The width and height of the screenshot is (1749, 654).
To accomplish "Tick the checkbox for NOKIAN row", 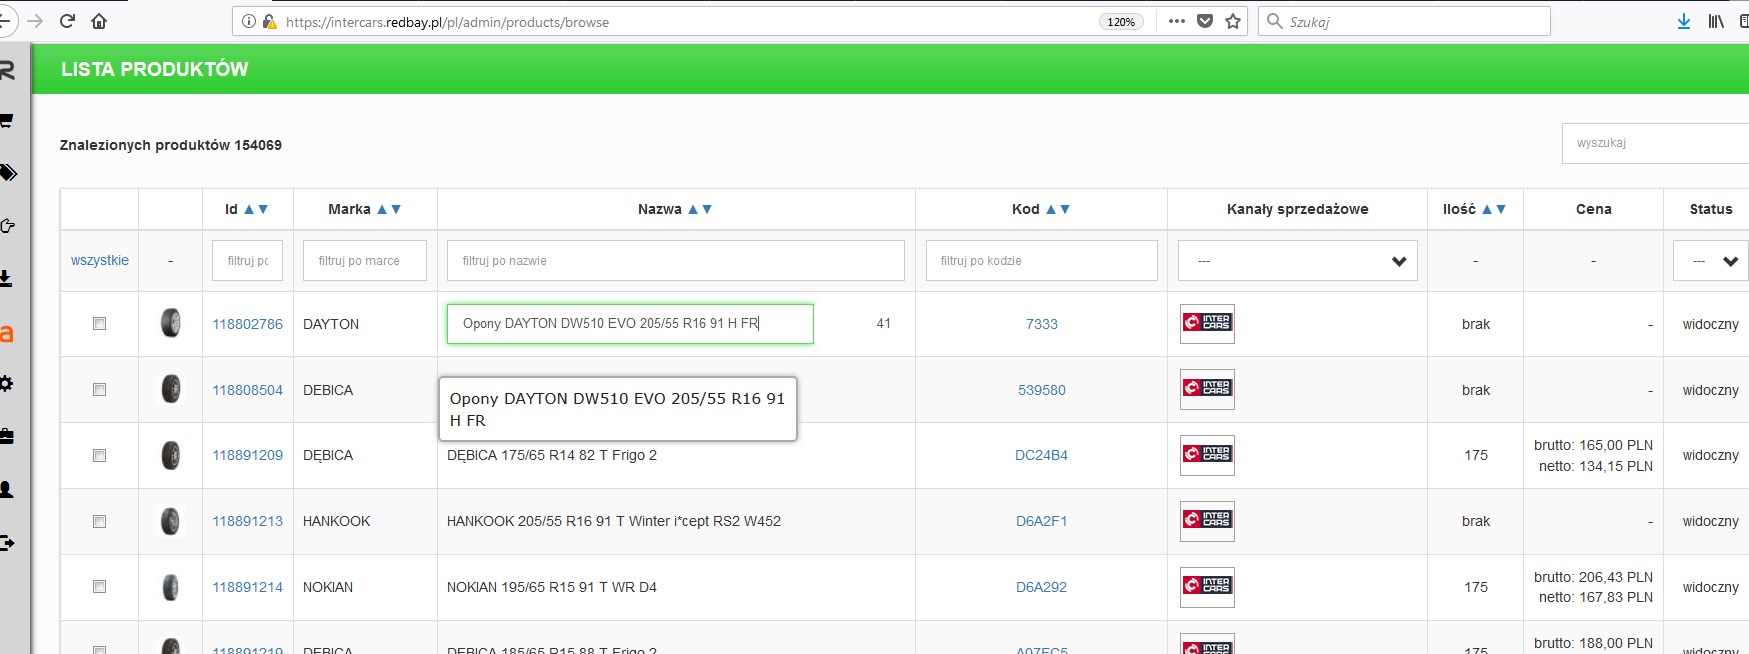I will [99, 587].
